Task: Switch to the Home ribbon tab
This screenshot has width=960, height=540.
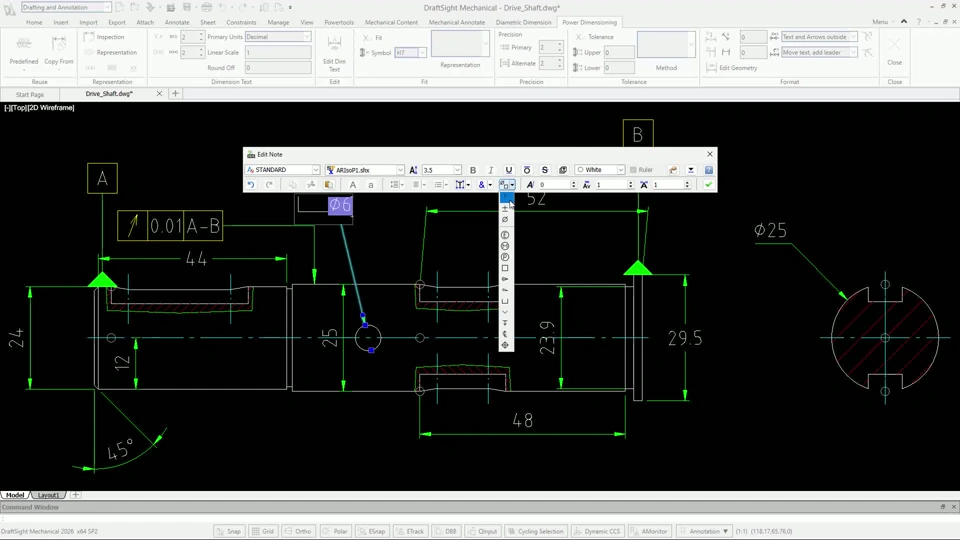Action: coord(34,22)
